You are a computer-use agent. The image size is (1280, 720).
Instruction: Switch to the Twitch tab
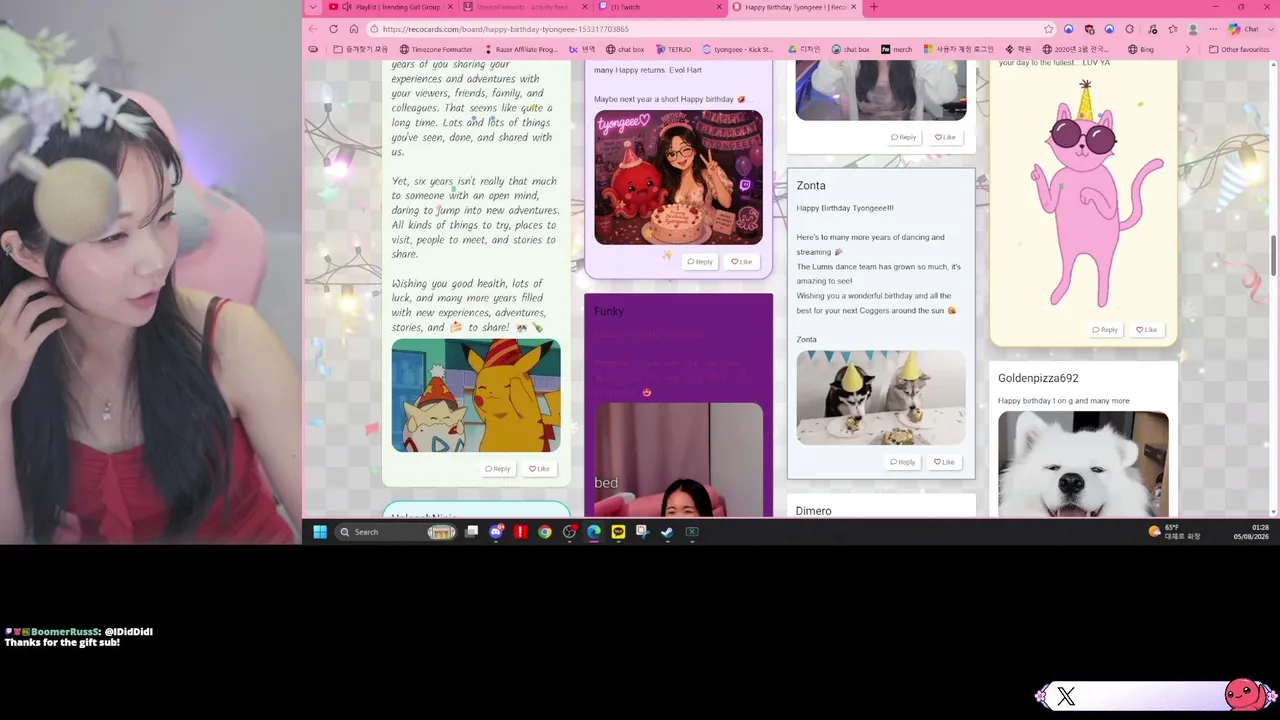click(x=659, y=7)
